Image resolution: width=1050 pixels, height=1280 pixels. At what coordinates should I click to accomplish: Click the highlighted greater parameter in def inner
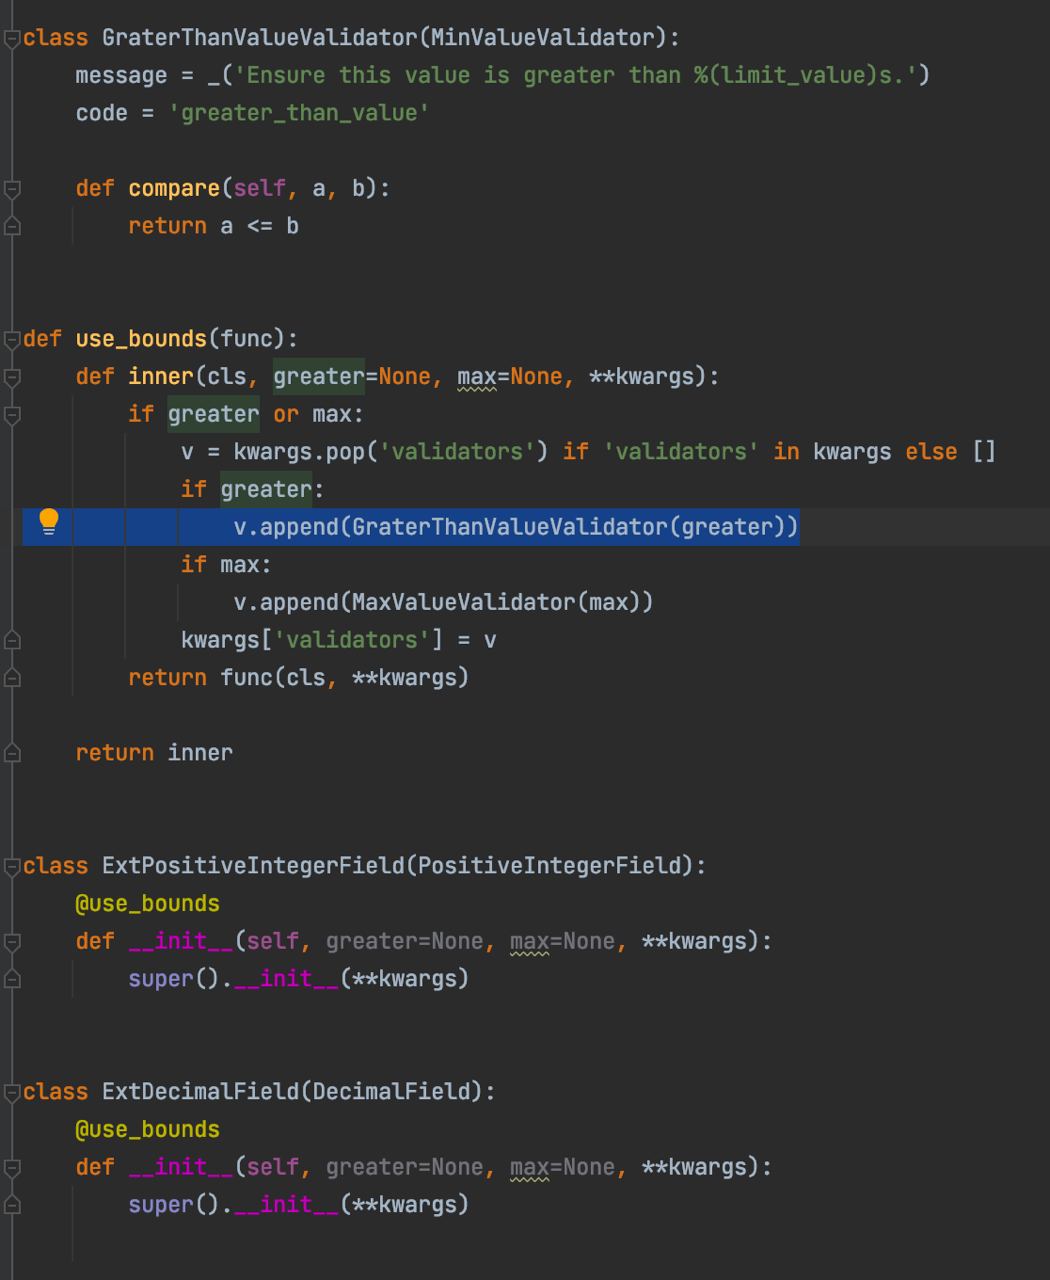(x=319, y=377)
